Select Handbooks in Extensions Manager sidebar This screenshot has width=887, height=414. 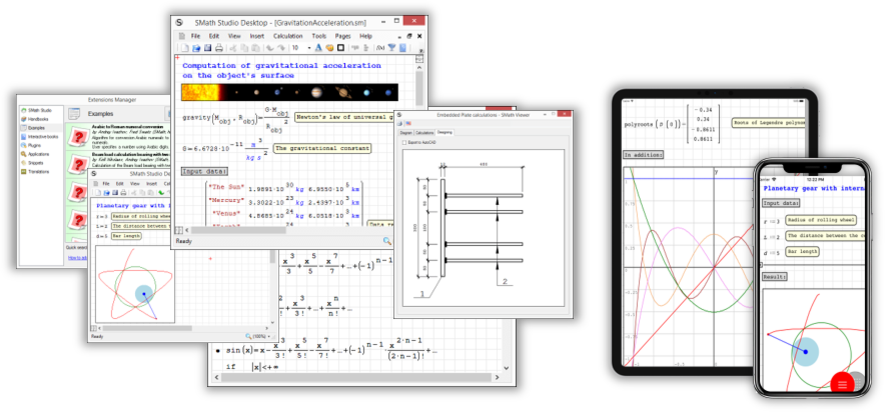(x=37, y=119)
